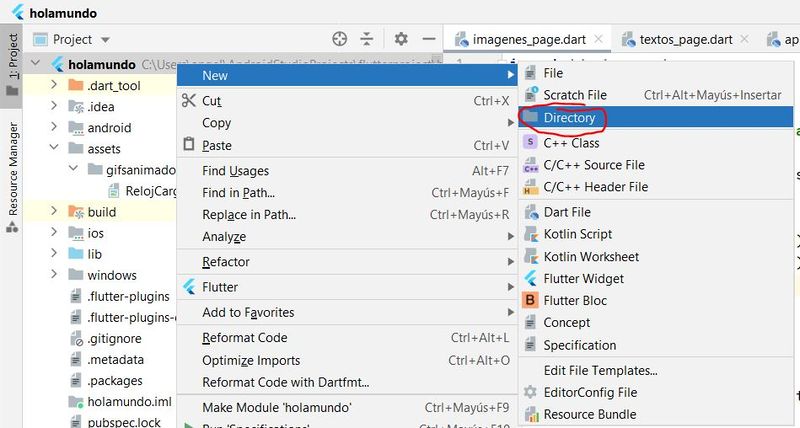Open the Refactor submenu
This screenshot has height=428, width=800.
[347, 262]
